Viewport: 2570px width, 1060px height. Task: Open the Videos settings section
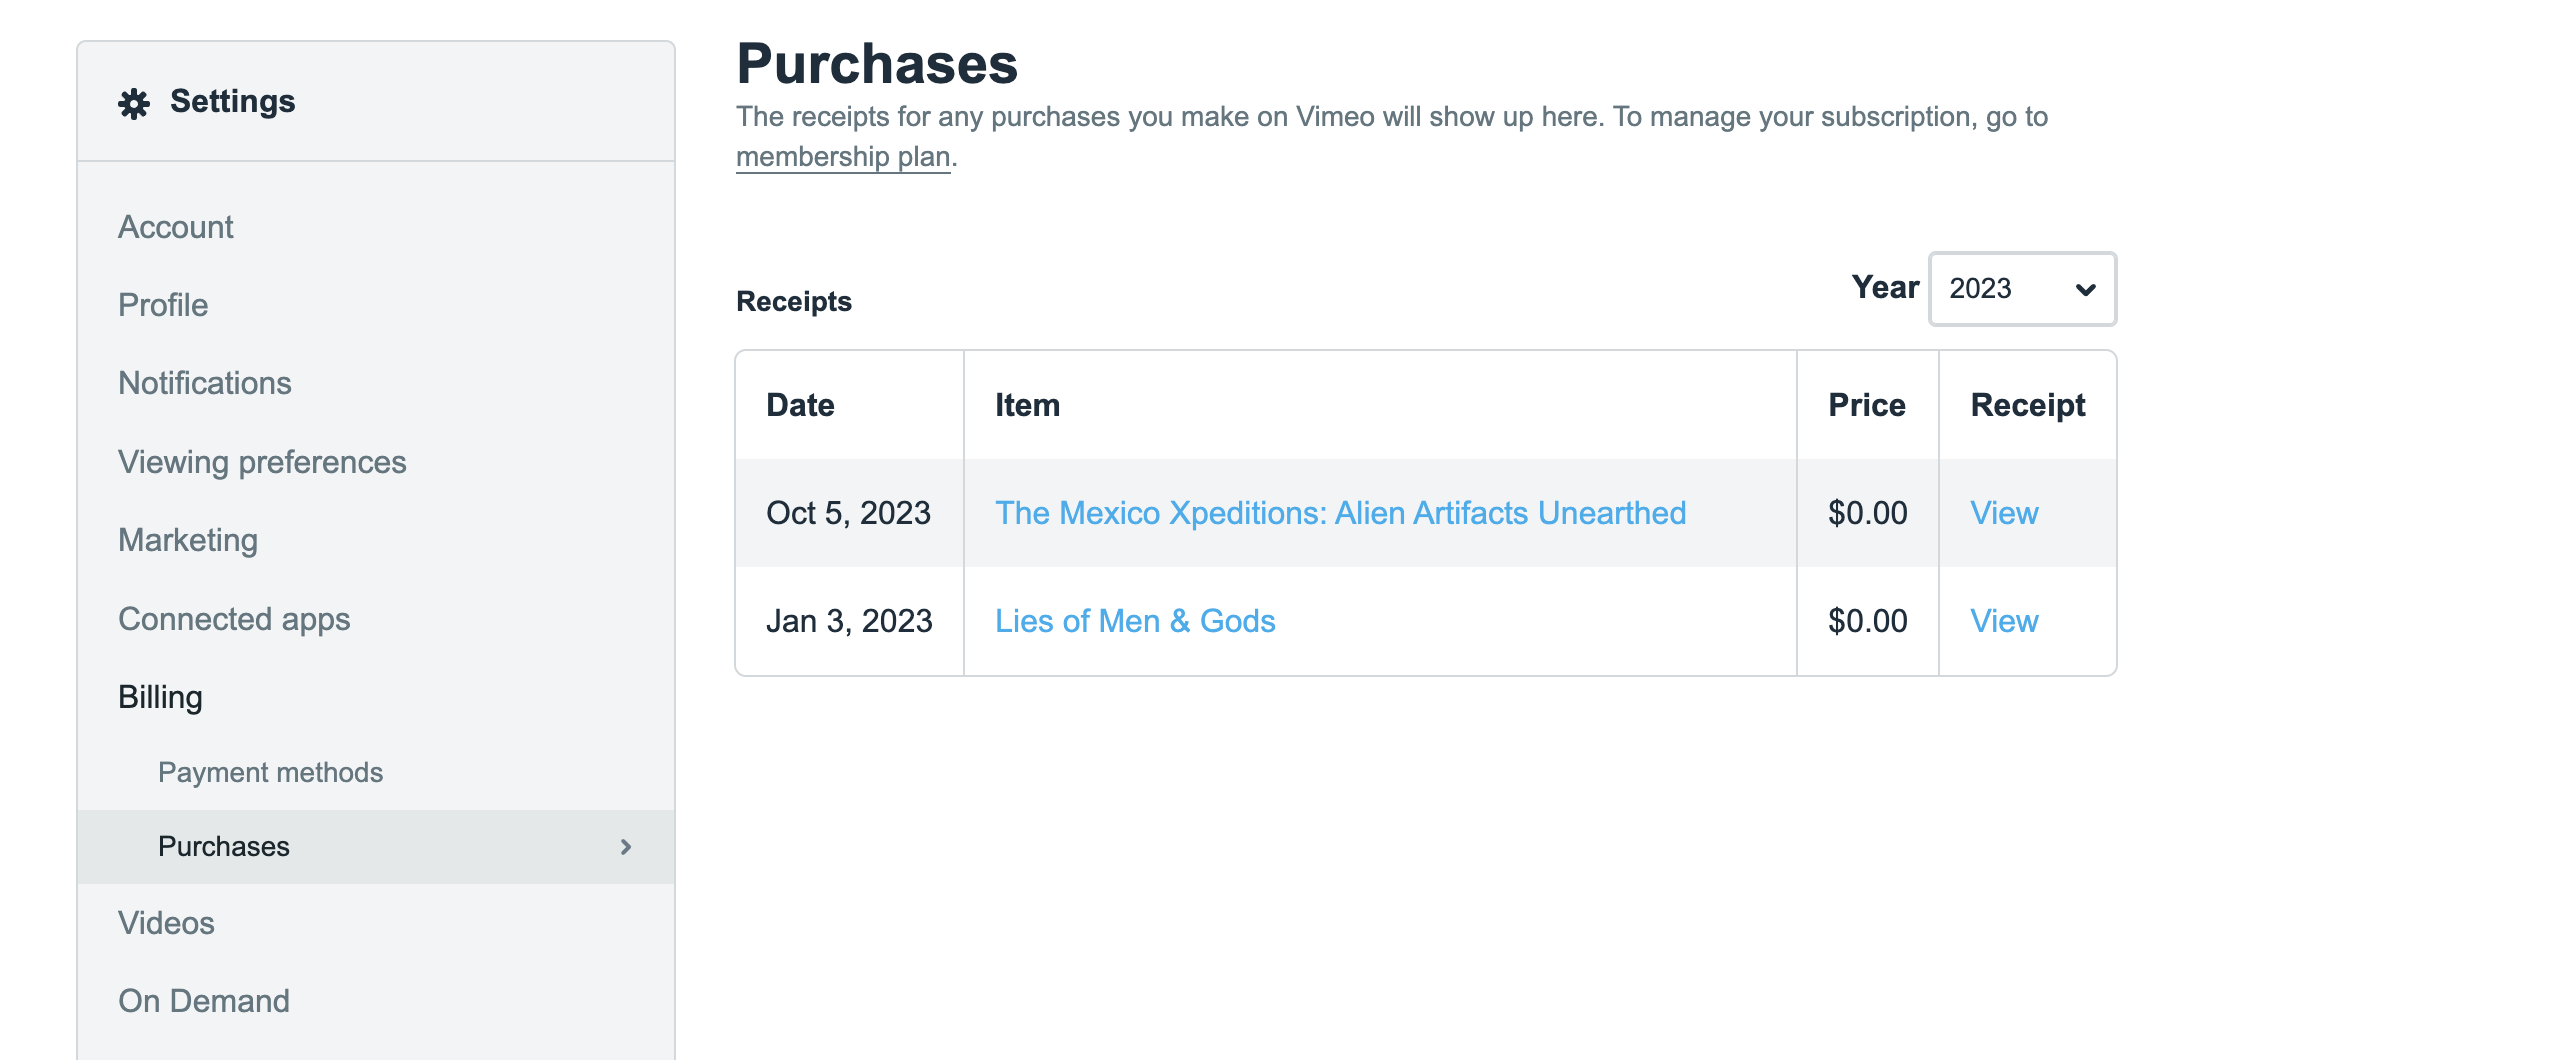click(x=166, y=923)
